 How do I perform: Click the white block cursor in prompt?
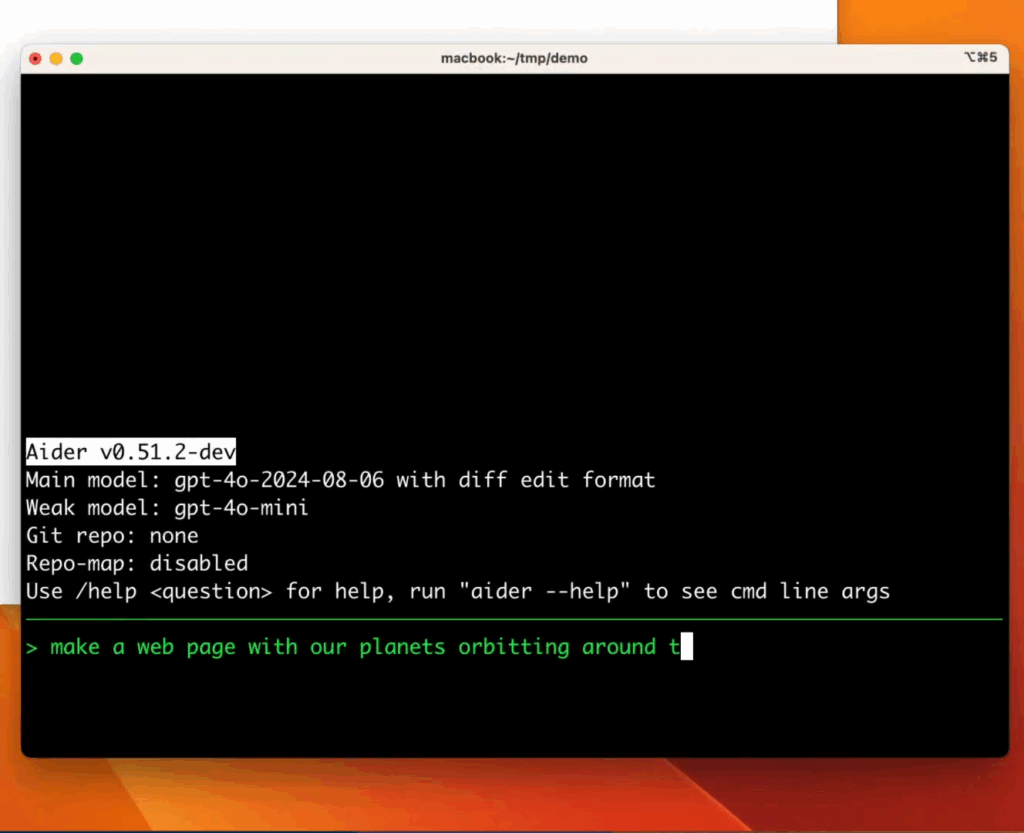click(x=687, y=646)
